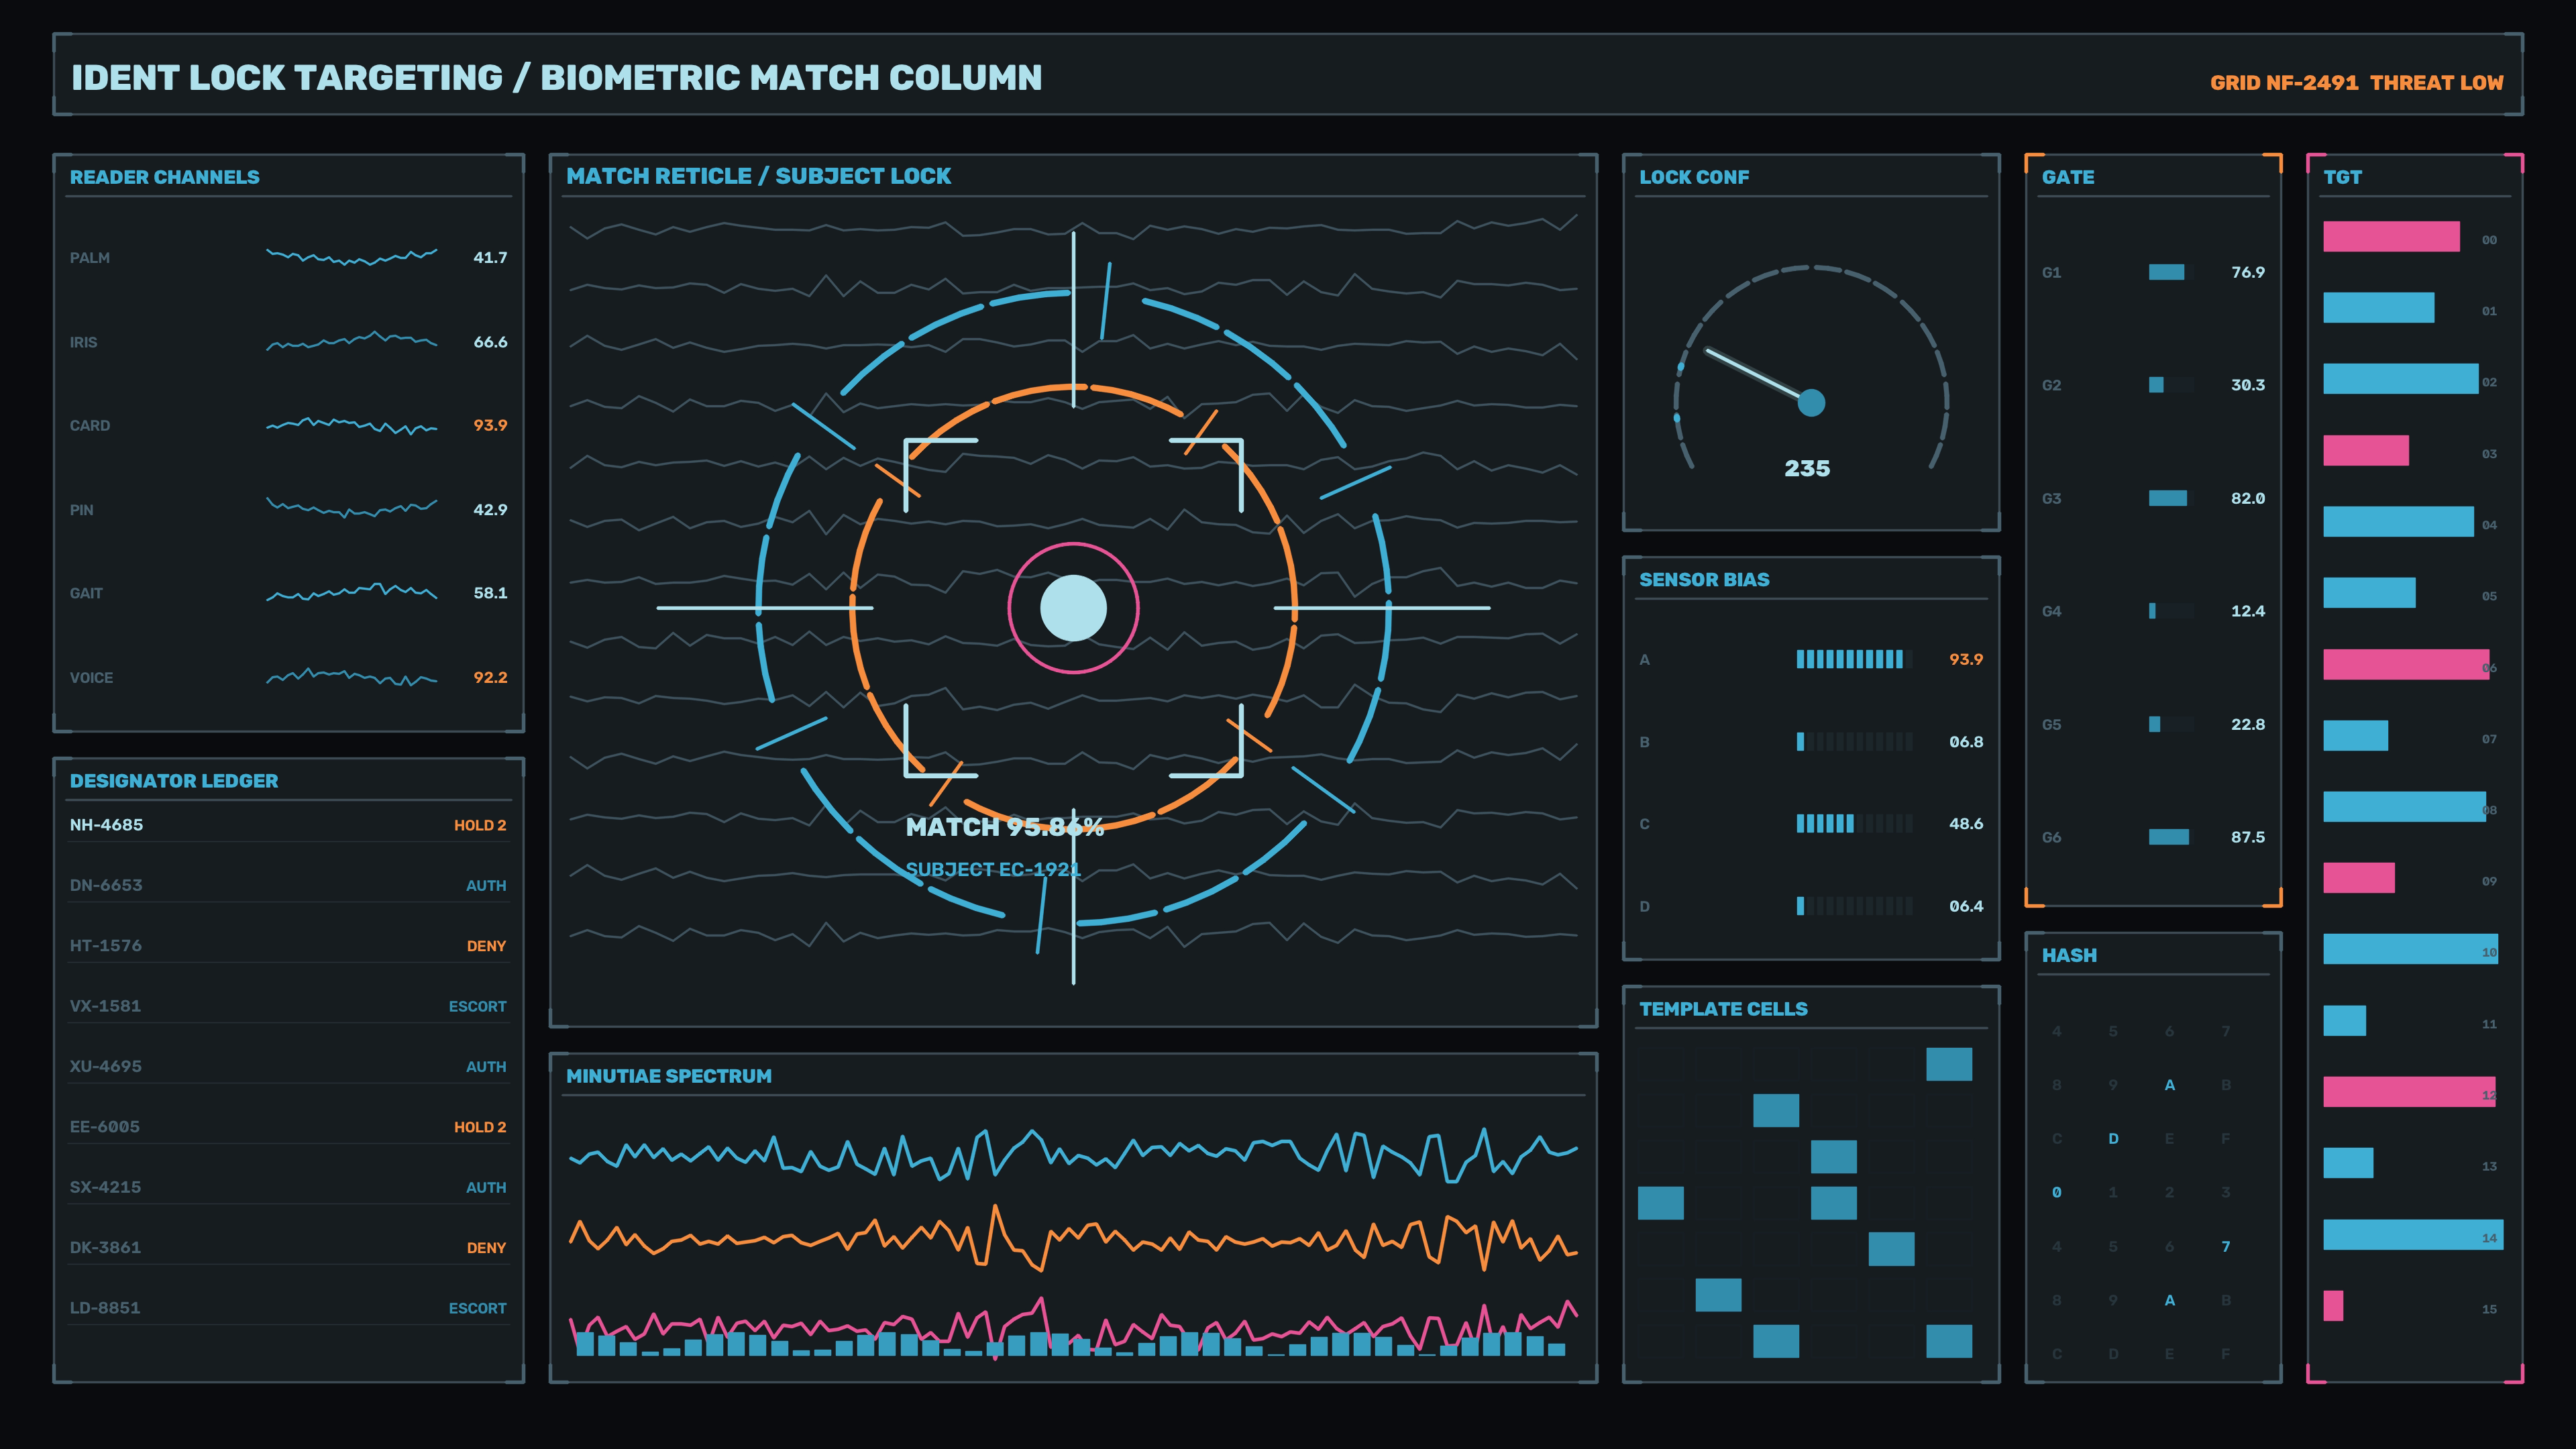Click the VOICE channel value 92.2
The width and height of the screenshot is (2576, 1449).
click(x=490, y=677)
